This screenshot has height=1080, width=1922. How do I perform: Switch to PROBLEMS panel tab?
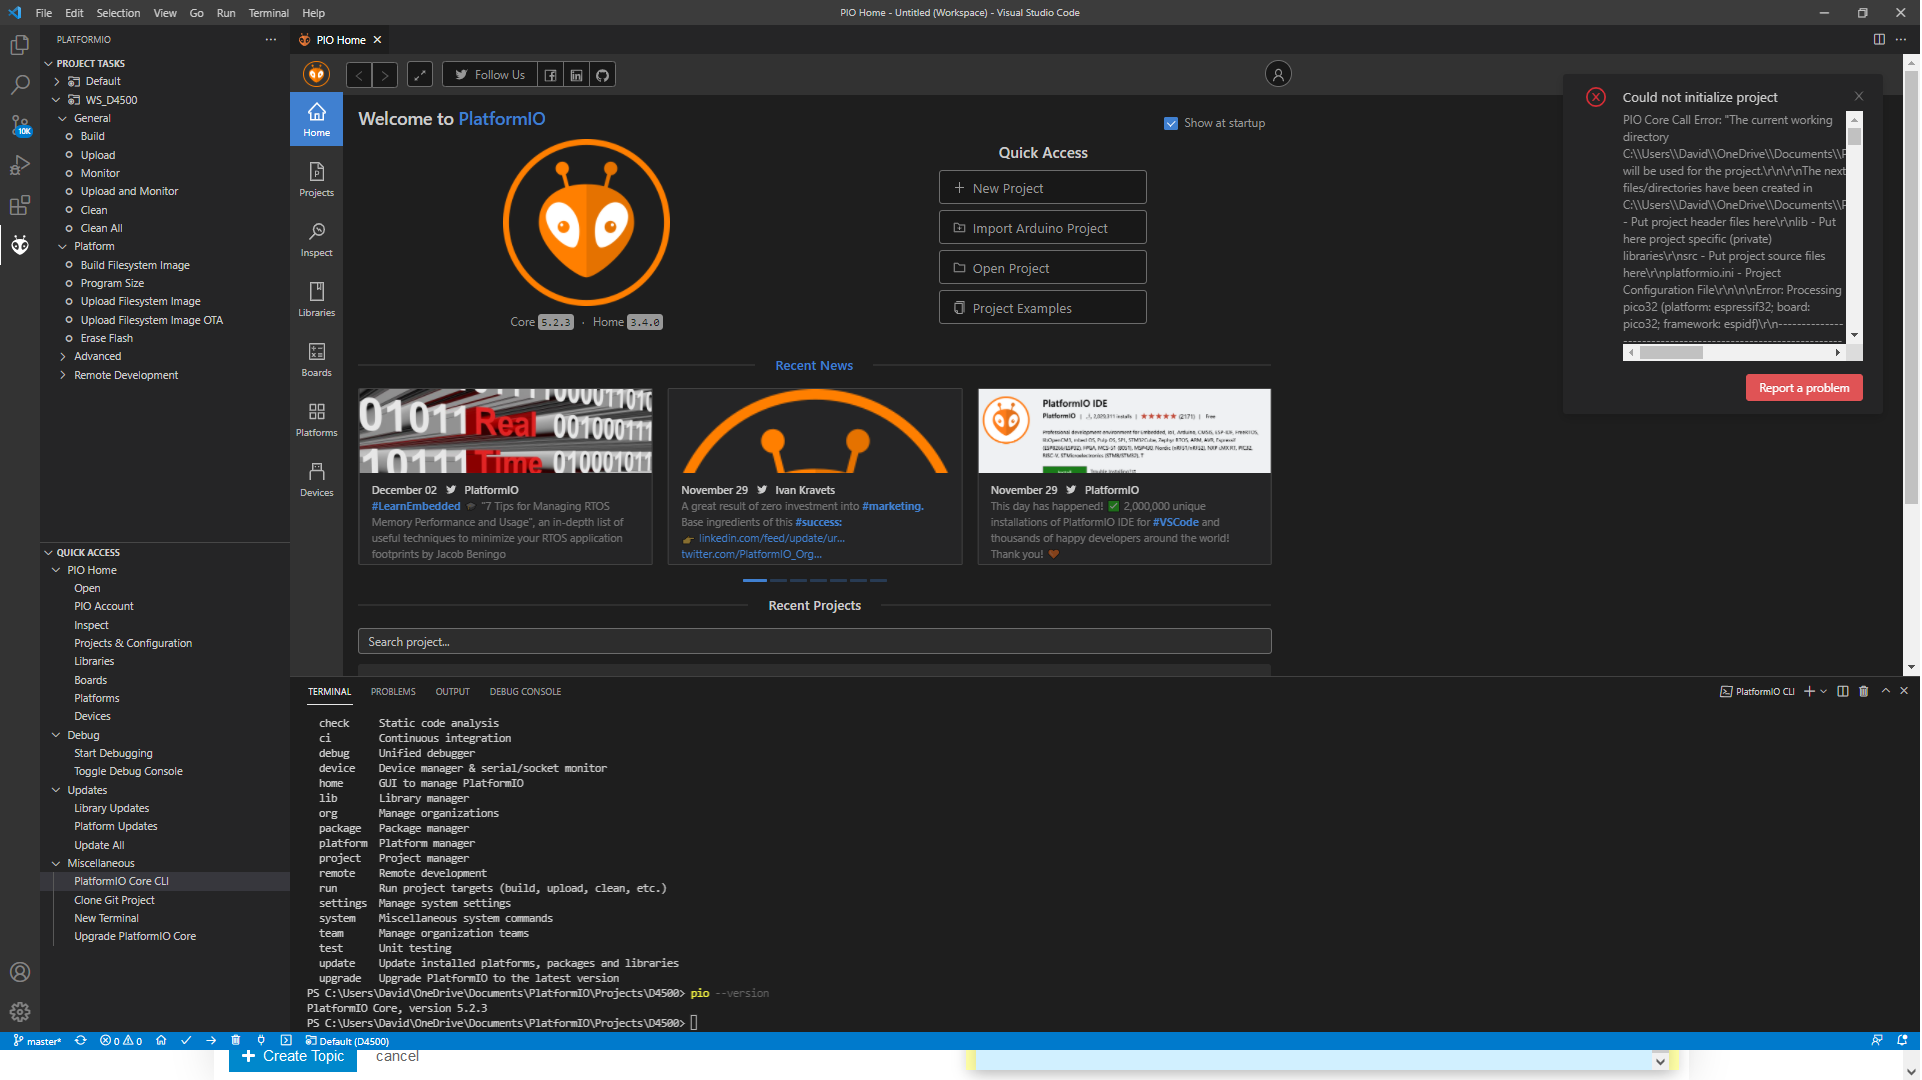394,692
